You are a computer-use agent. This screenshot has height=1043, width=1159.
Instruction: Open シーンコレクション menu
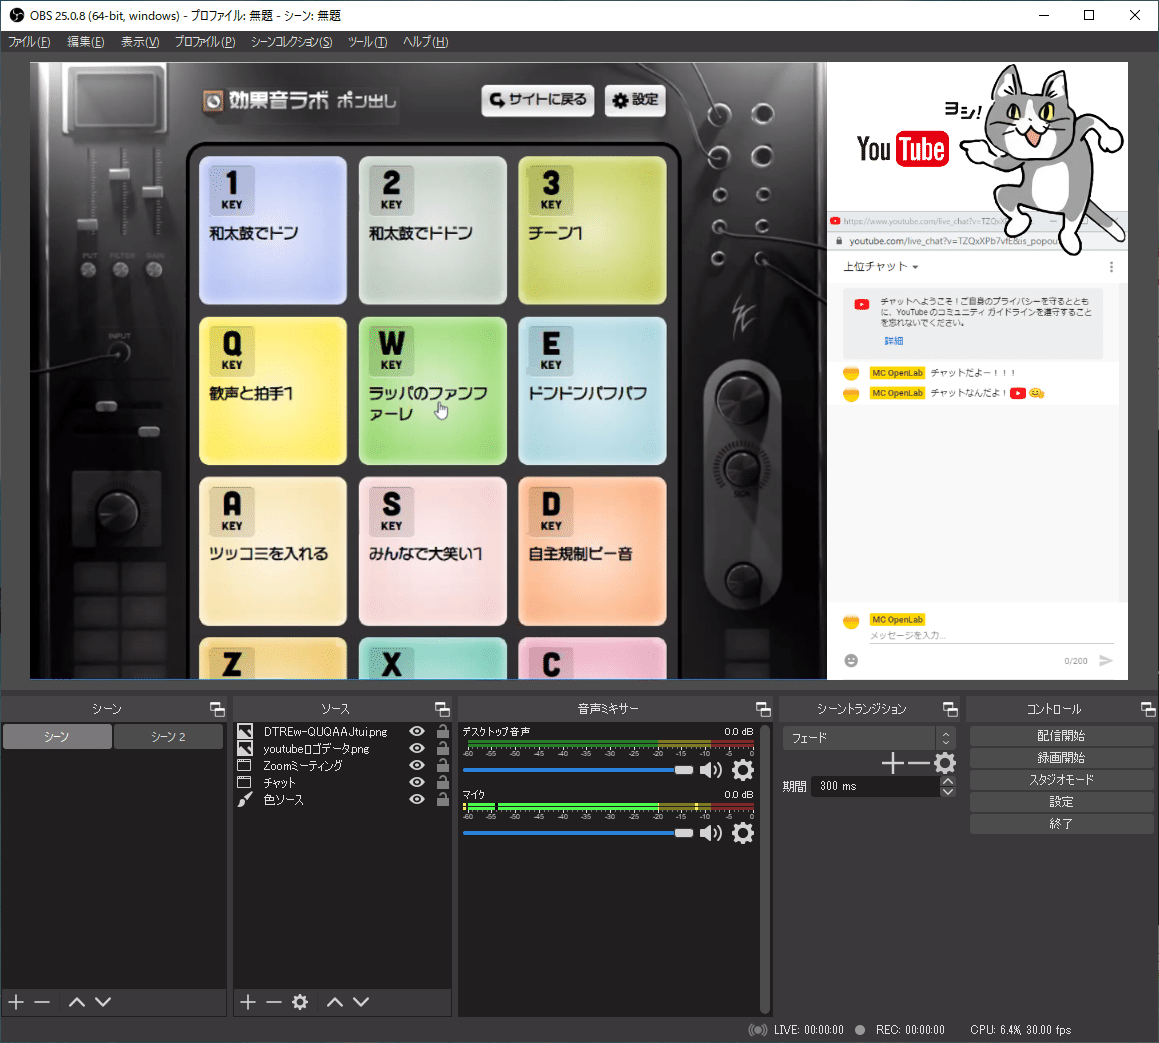tap(291, 42)
